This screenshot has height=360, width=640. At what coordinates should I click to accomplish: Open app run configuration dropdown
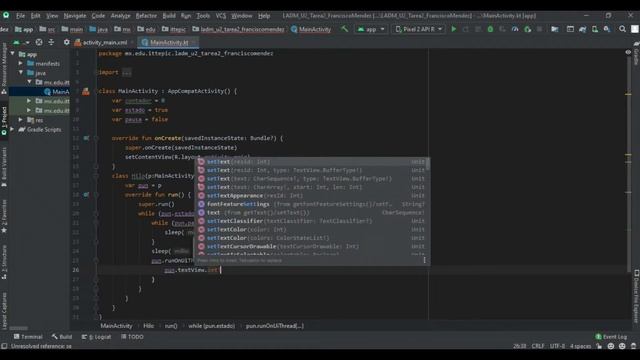(x=371, y=29)
